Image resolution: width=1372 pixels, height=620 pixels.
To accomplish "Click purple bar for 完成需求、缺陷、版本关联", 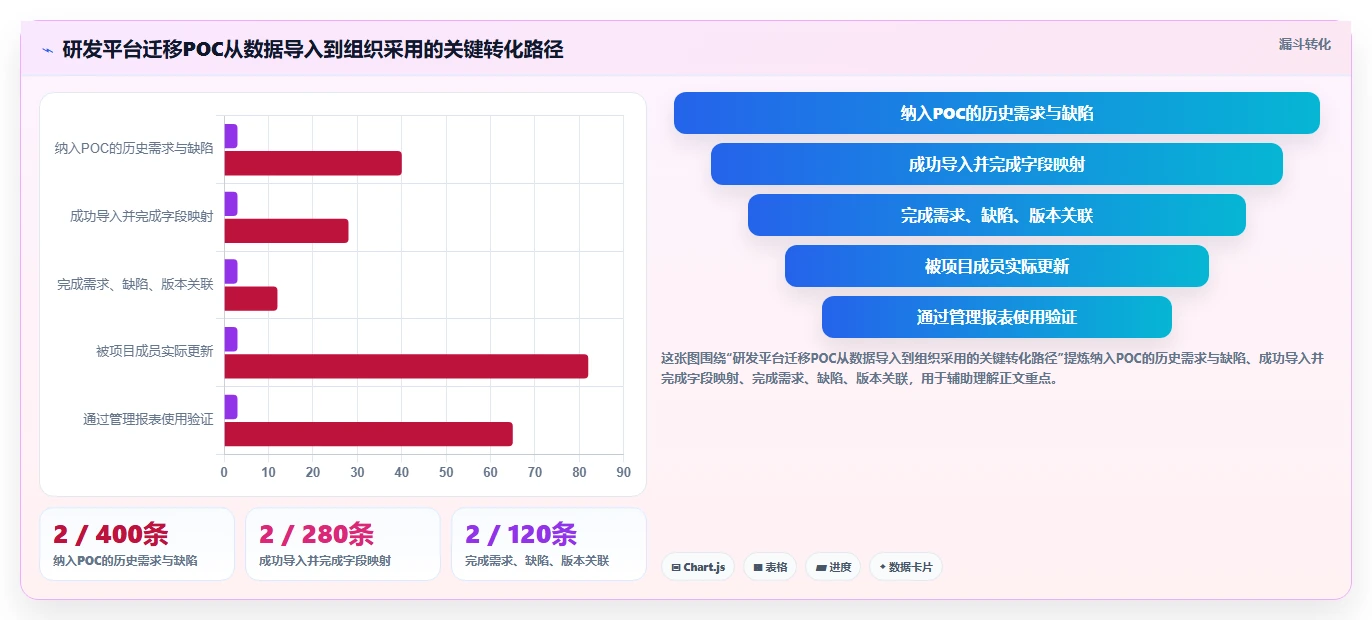I will (x=231, y=271).
